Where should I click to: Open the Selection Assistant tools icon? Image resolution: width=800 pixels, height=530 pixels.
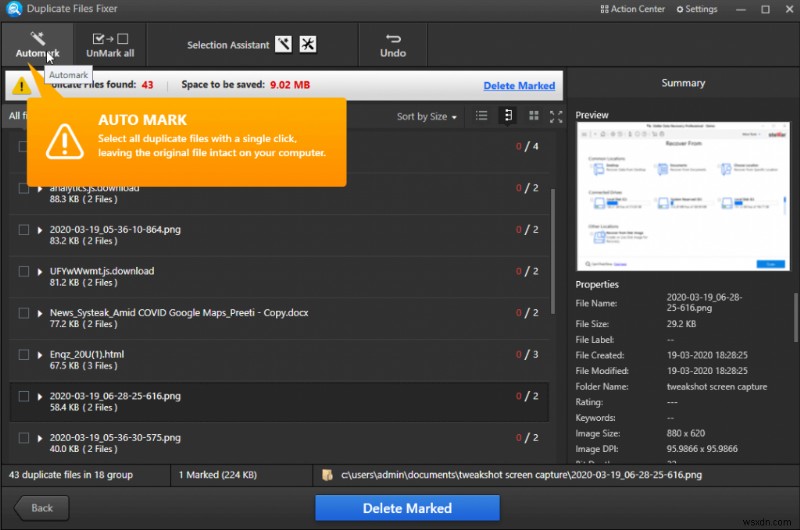point(308,44)
